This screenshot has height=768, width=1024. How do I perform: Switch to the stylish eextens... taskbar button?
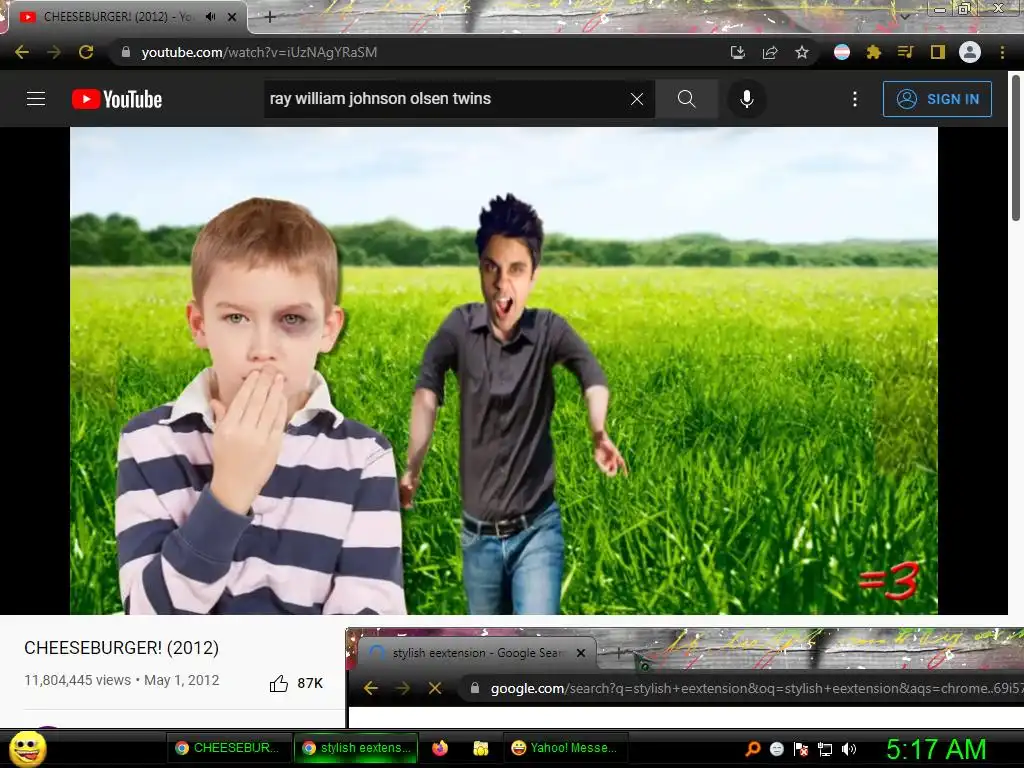point(357,748)
